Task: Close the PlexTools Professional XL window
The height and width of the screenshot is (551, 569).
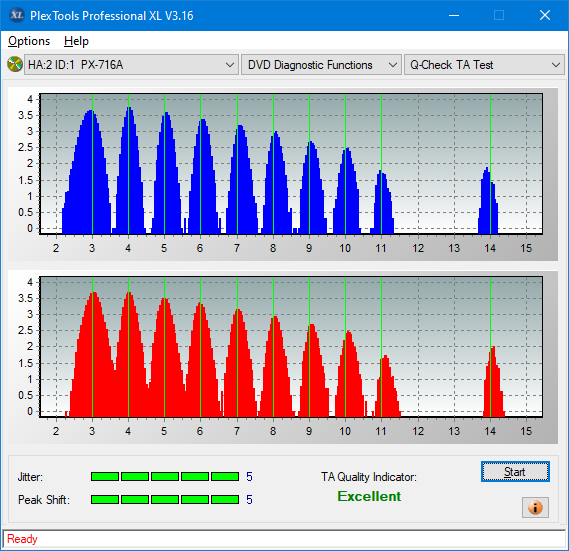Action: click(545, 15)
